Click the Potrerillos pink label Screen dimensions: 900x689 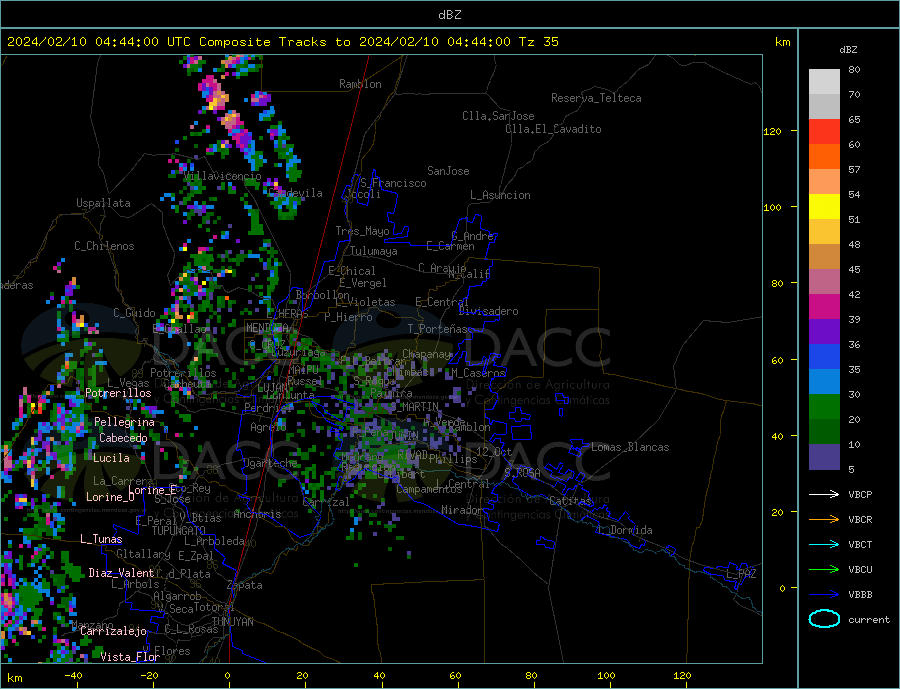tap(118, 393)
